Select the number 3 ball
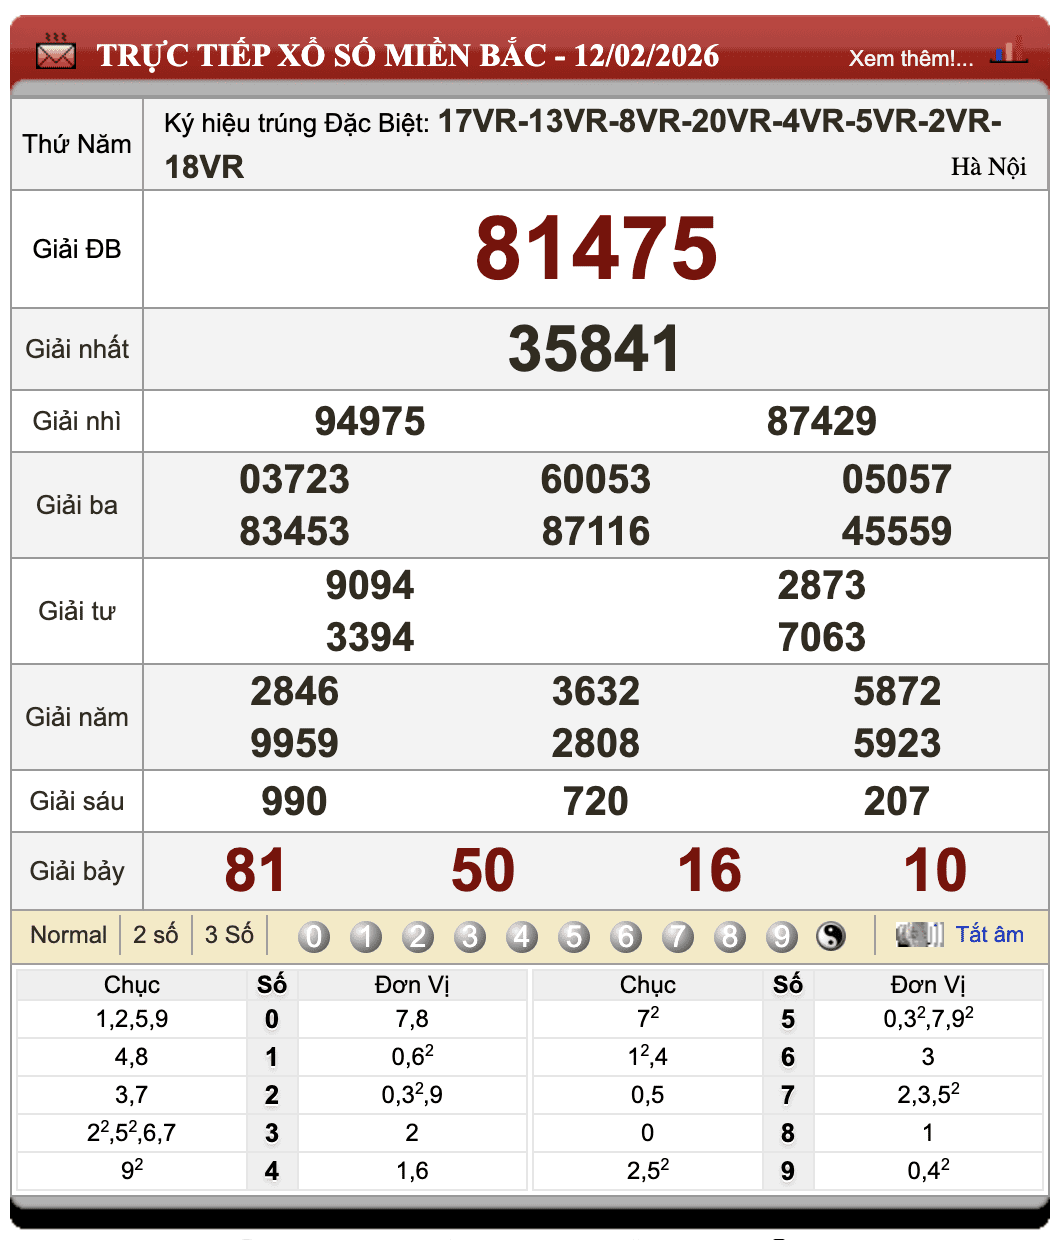This screenshot has width=1064, height=1240. click(x=470, y=936)
